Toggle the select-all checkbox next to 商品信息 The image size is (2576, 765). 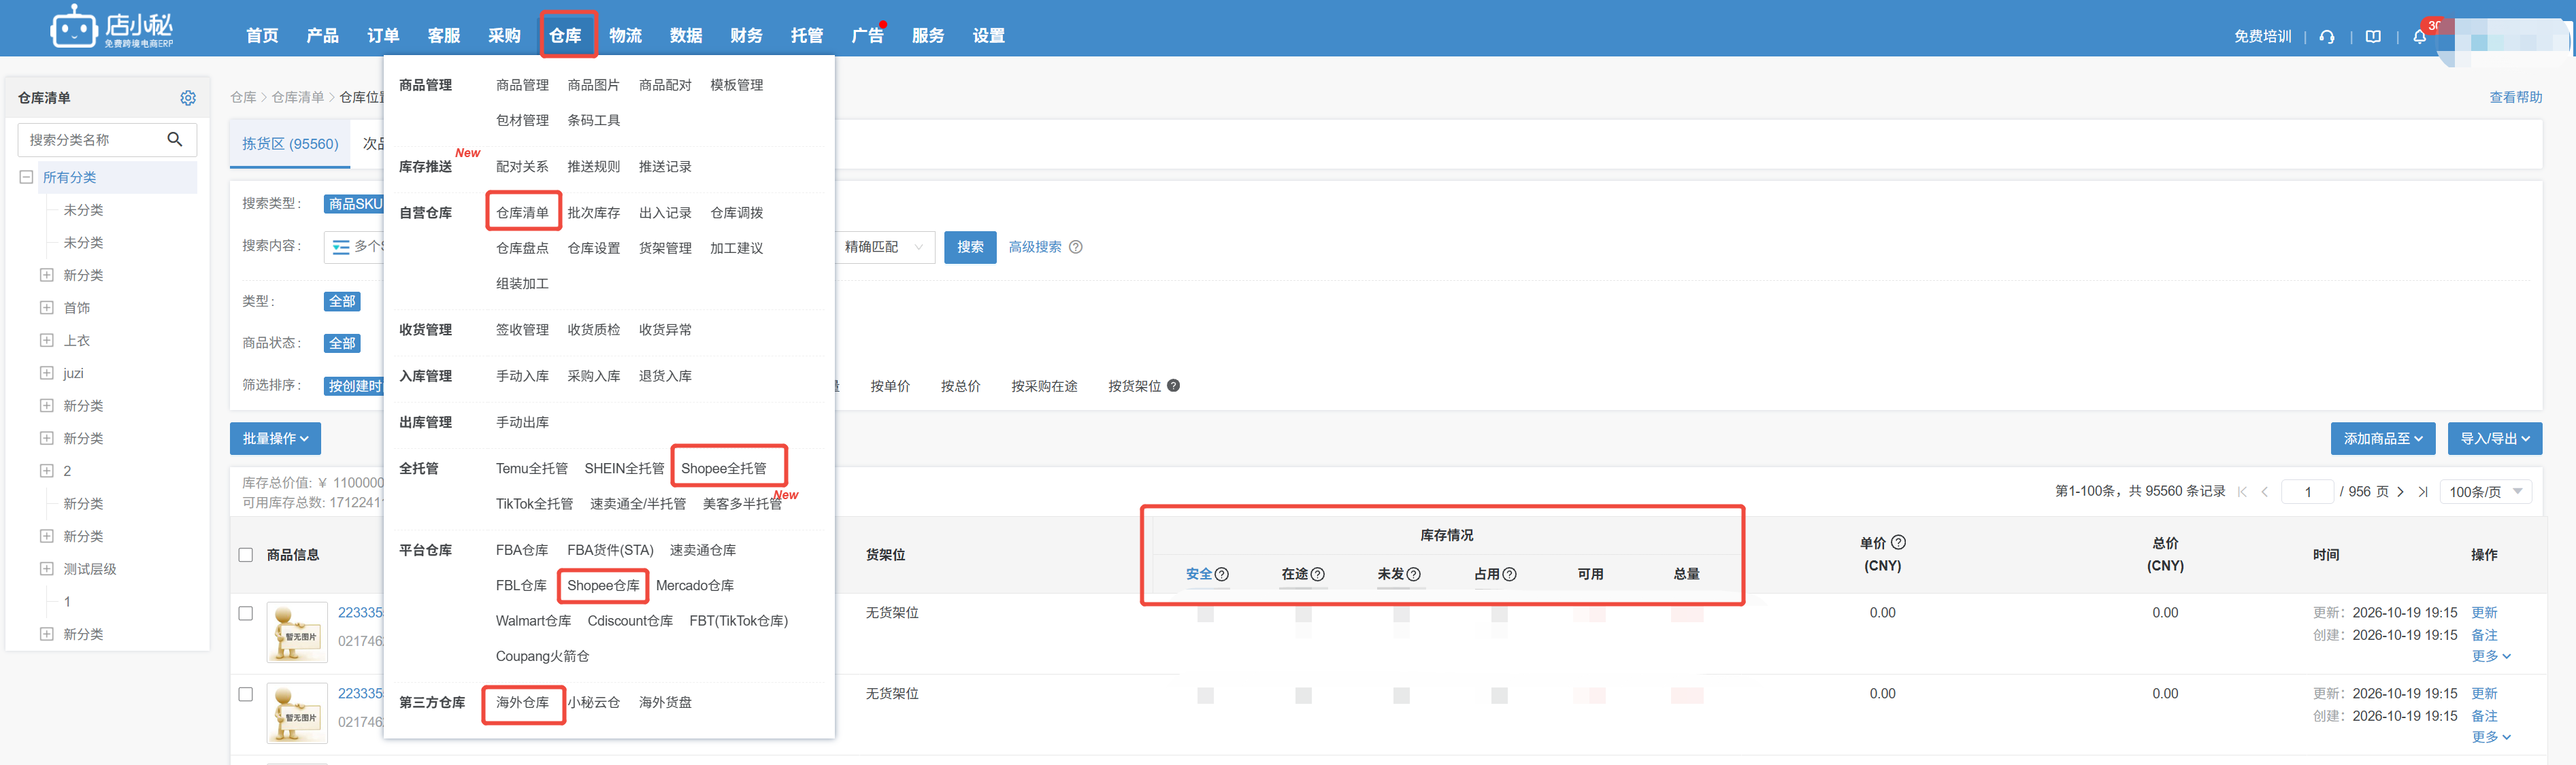coord(246,555)
